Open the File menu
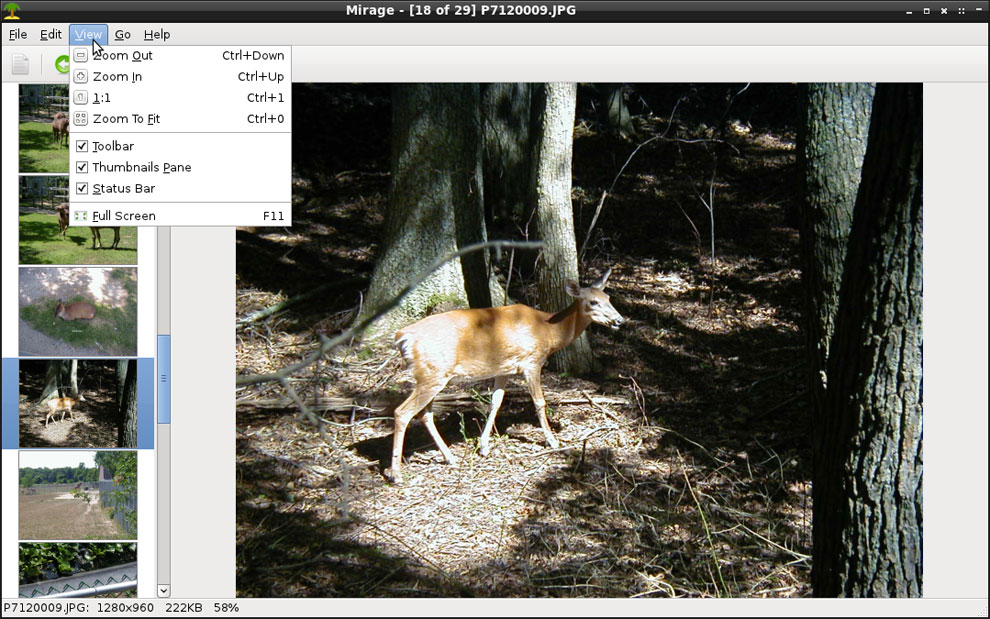990x619 pixels. 18,35
